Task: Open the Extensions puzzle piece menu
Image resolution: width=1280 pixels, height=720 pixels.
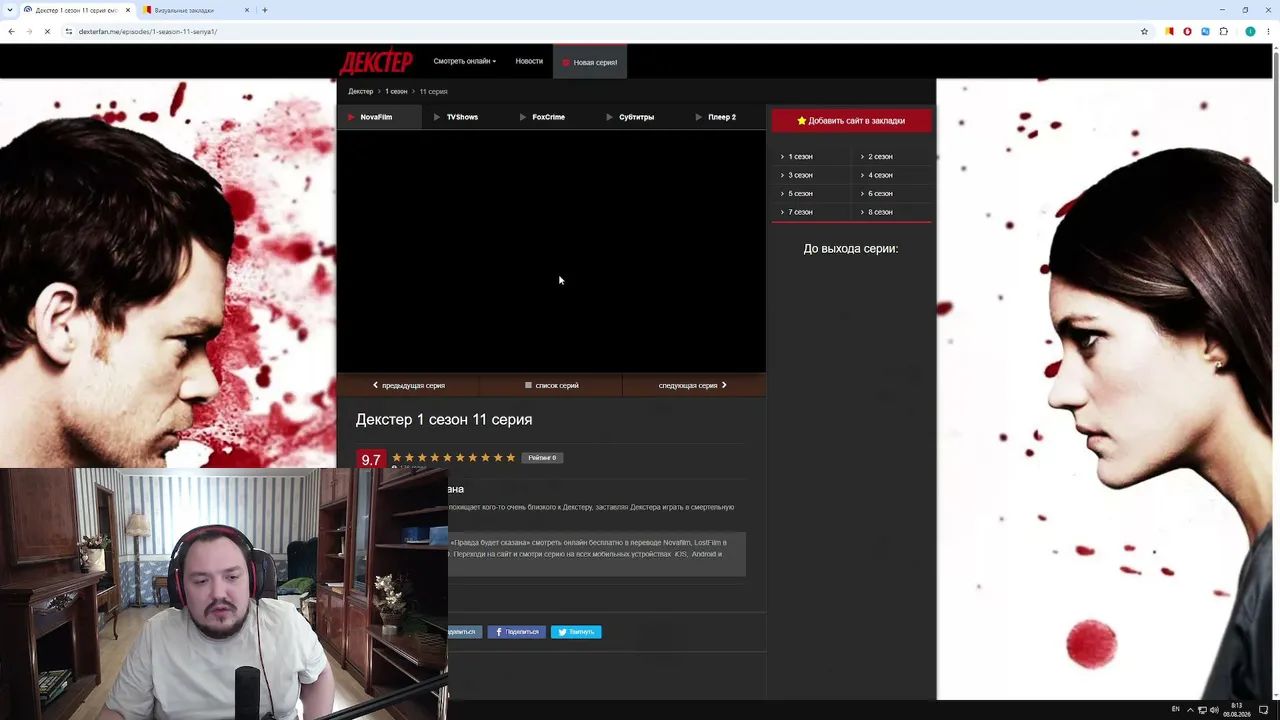Action: pos(1223,31)
